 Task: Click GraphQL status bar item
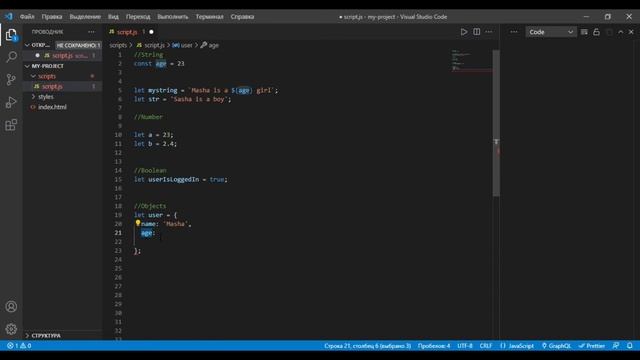click(556, 346)
